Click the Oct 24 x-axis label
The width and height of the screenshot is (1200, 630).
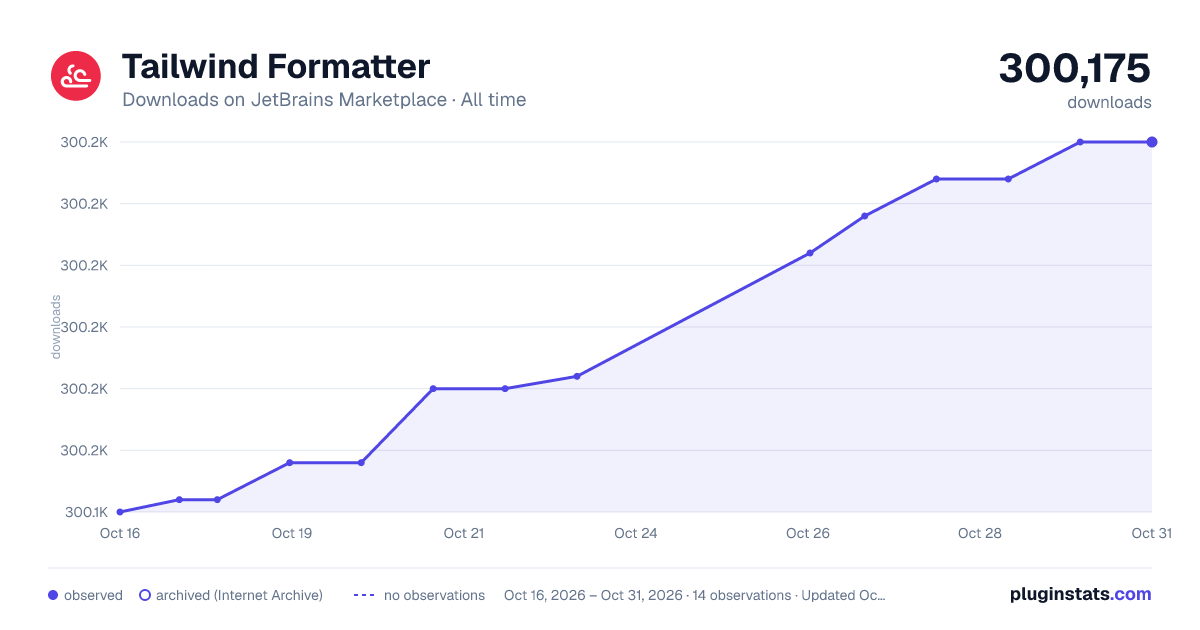636,533
